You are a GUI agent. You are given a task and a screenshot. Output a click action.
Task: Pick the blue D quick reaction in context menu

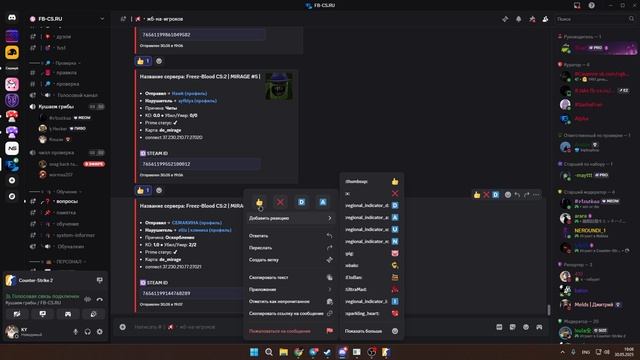(302, 202)
